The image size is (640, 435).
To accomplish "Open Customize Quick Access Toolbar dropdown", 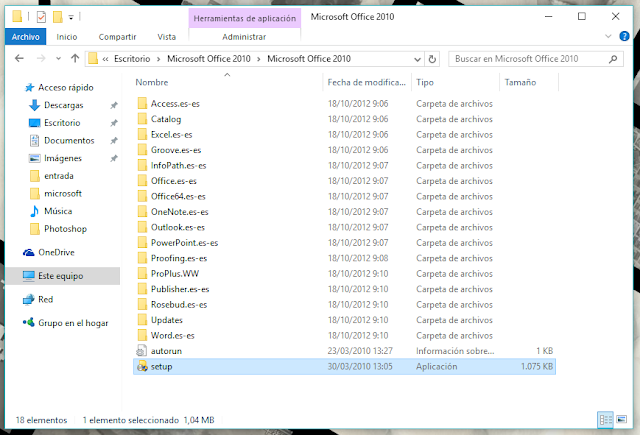I will 71,17.
